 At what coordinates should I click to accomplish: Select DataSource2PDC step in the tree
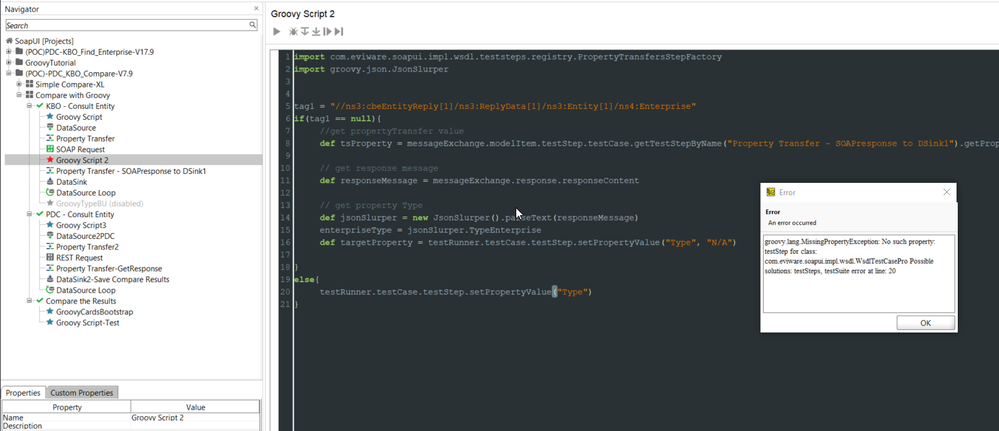click(88, 235)
